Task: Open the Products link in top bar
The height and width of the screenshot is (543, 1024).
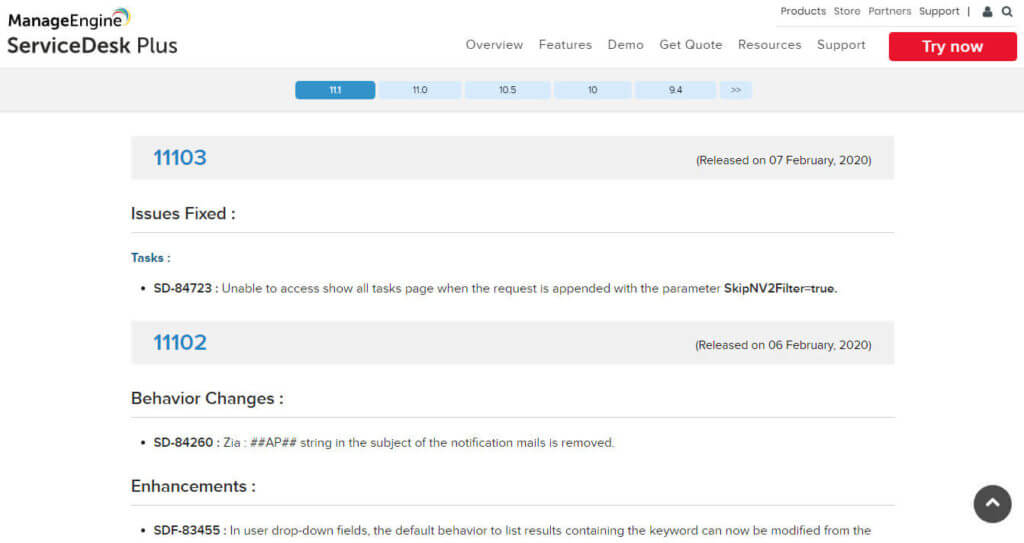Action: coord(803,11)
